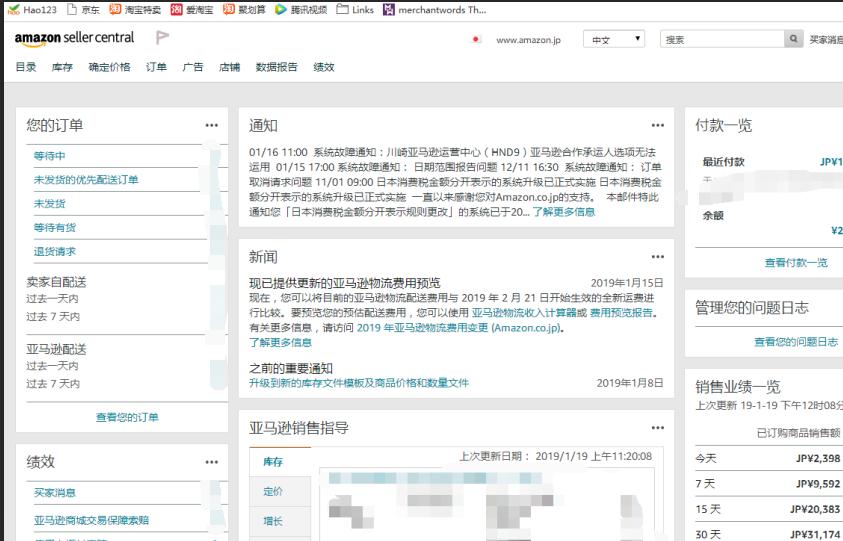Open the 亚马逊销售指导 panel three-dot menu
843x541 pixels.
[658, 428]
